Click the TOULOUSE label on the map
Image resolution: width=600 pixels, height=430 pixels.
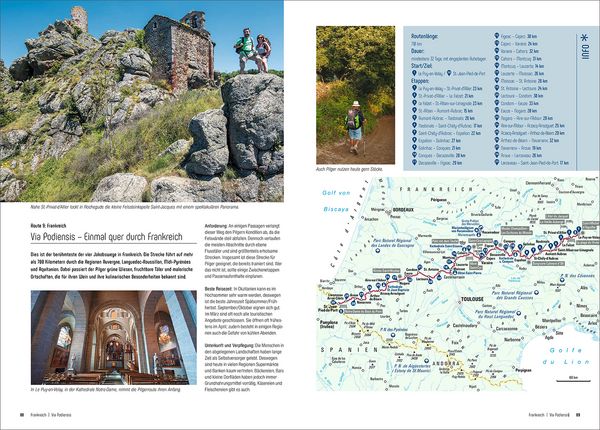pyautogui.click(x=472, y=299)
